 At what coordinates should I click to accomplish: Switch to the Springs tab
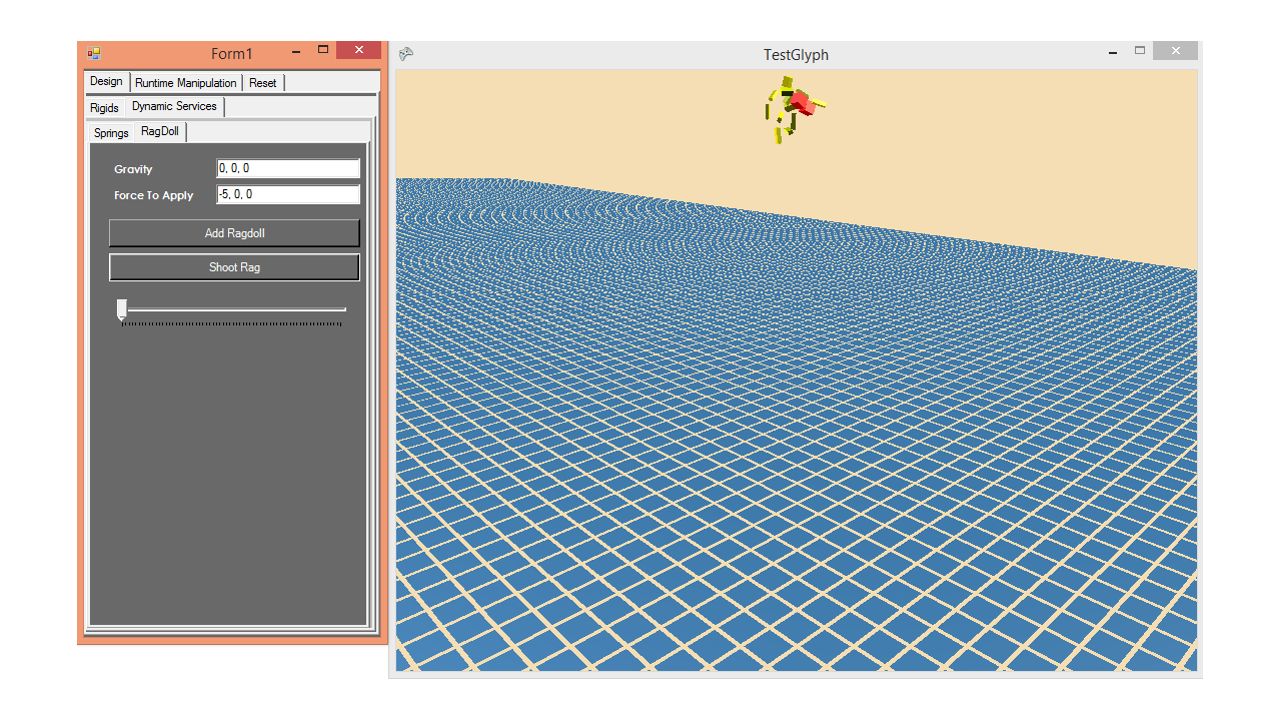pyautogui.click(x=110, y=132)
